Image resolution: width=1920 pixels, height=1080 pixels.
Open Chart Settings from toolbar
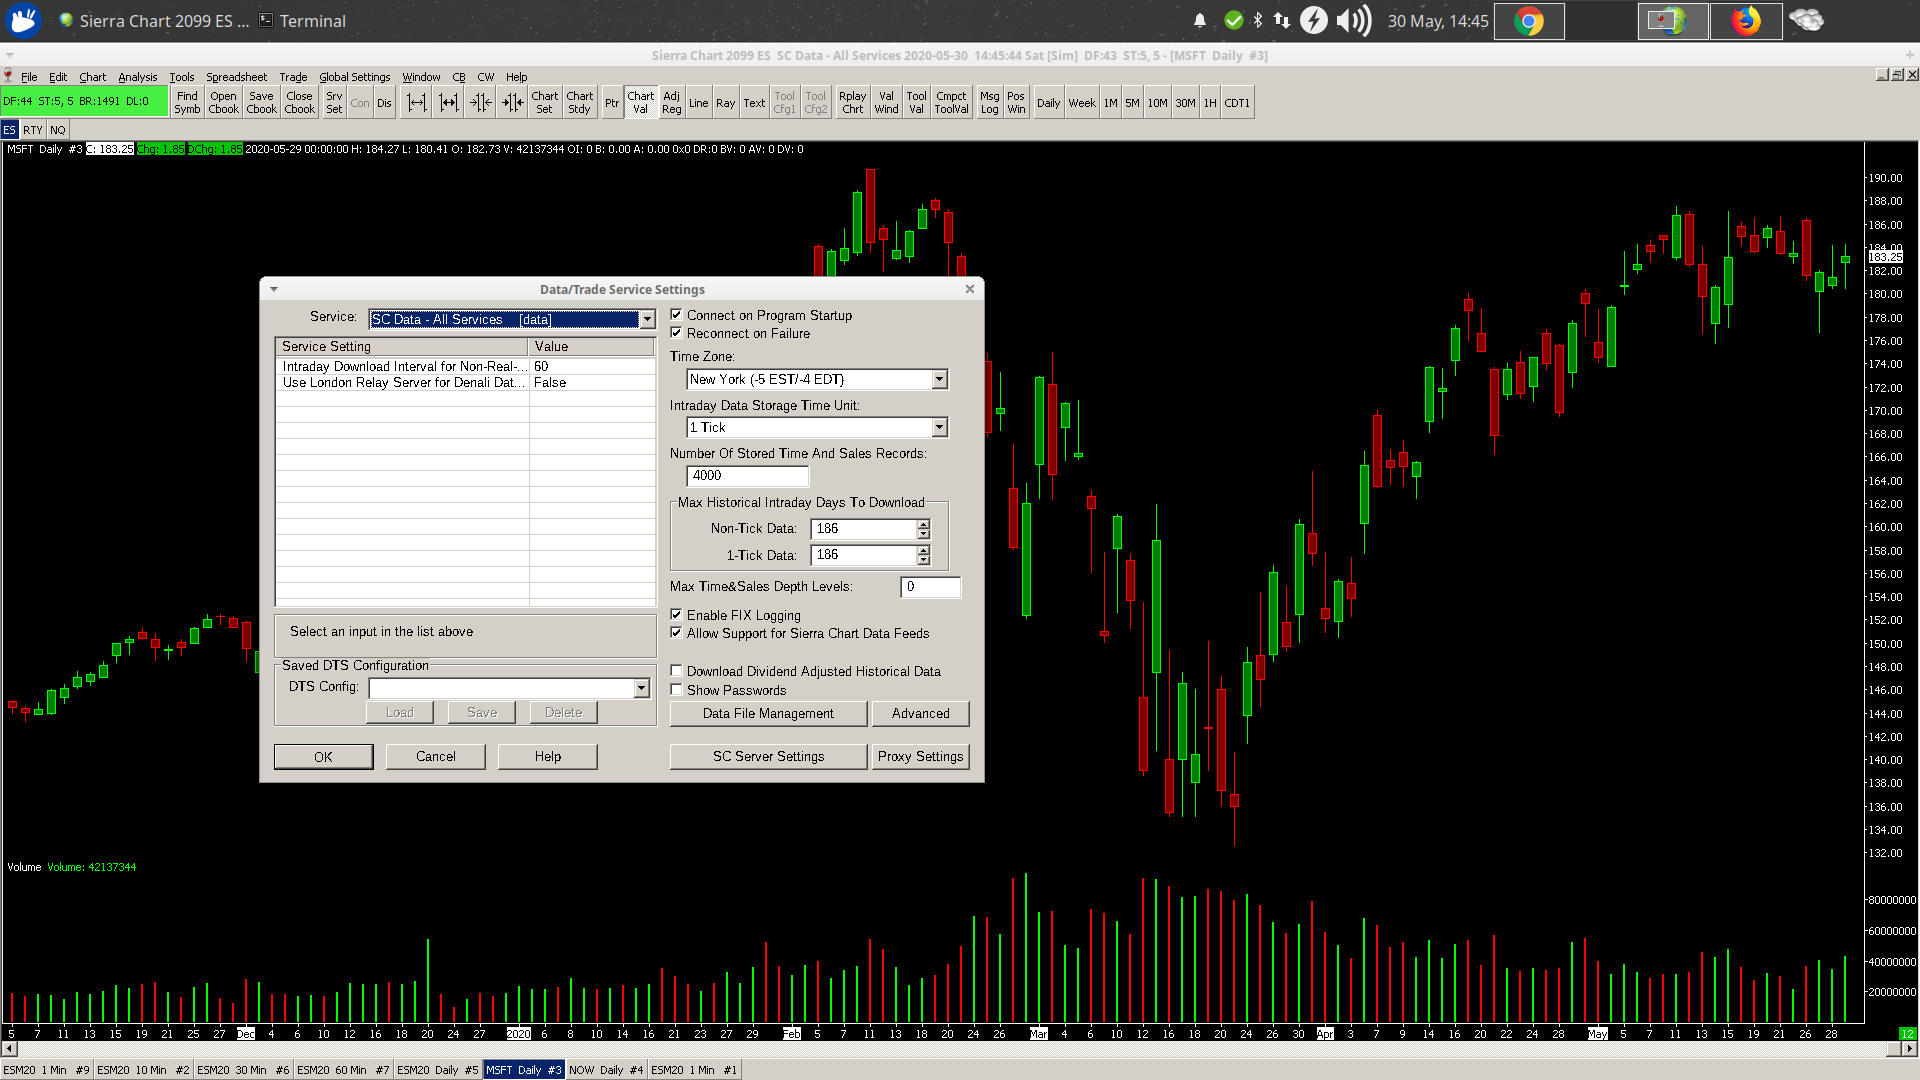click(544, 103)
